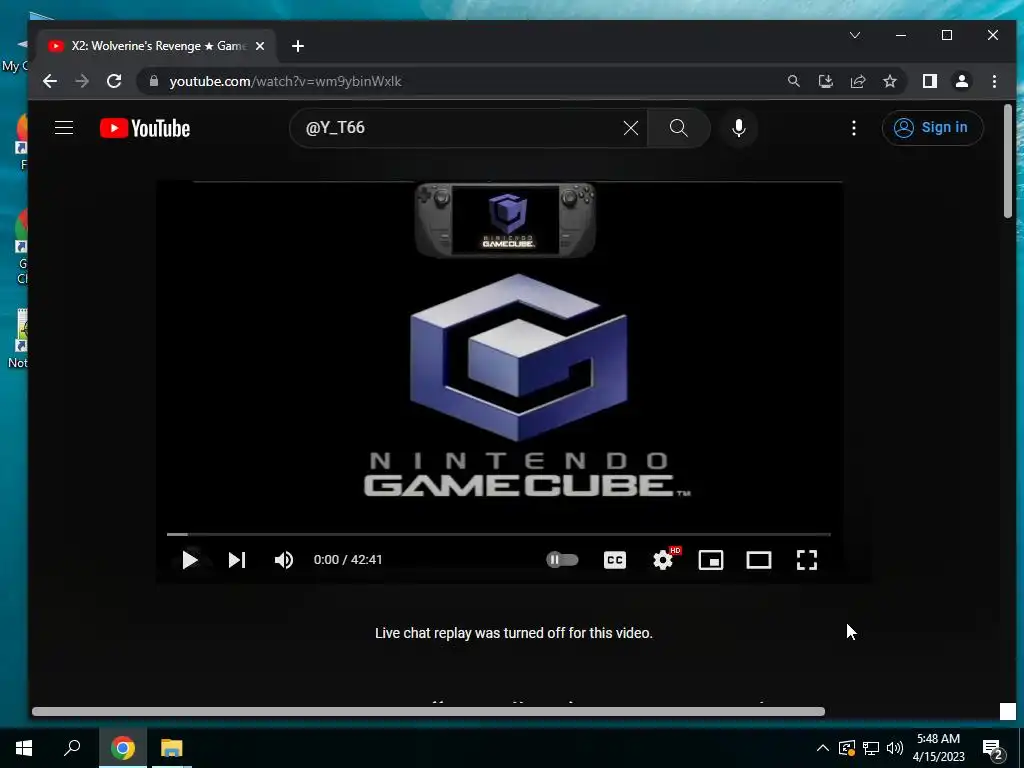The width and height of the screenshot is (1024, 768).
Task: Open Chrome side panel
Action: 930,81
